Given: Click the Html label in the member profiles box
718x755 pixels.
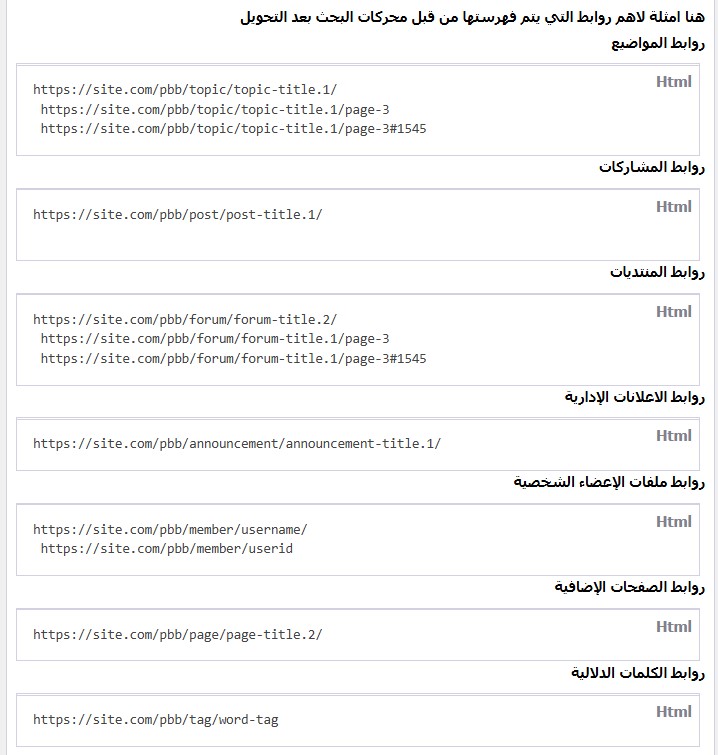Looking at the screenshot, I should [673, 521].
